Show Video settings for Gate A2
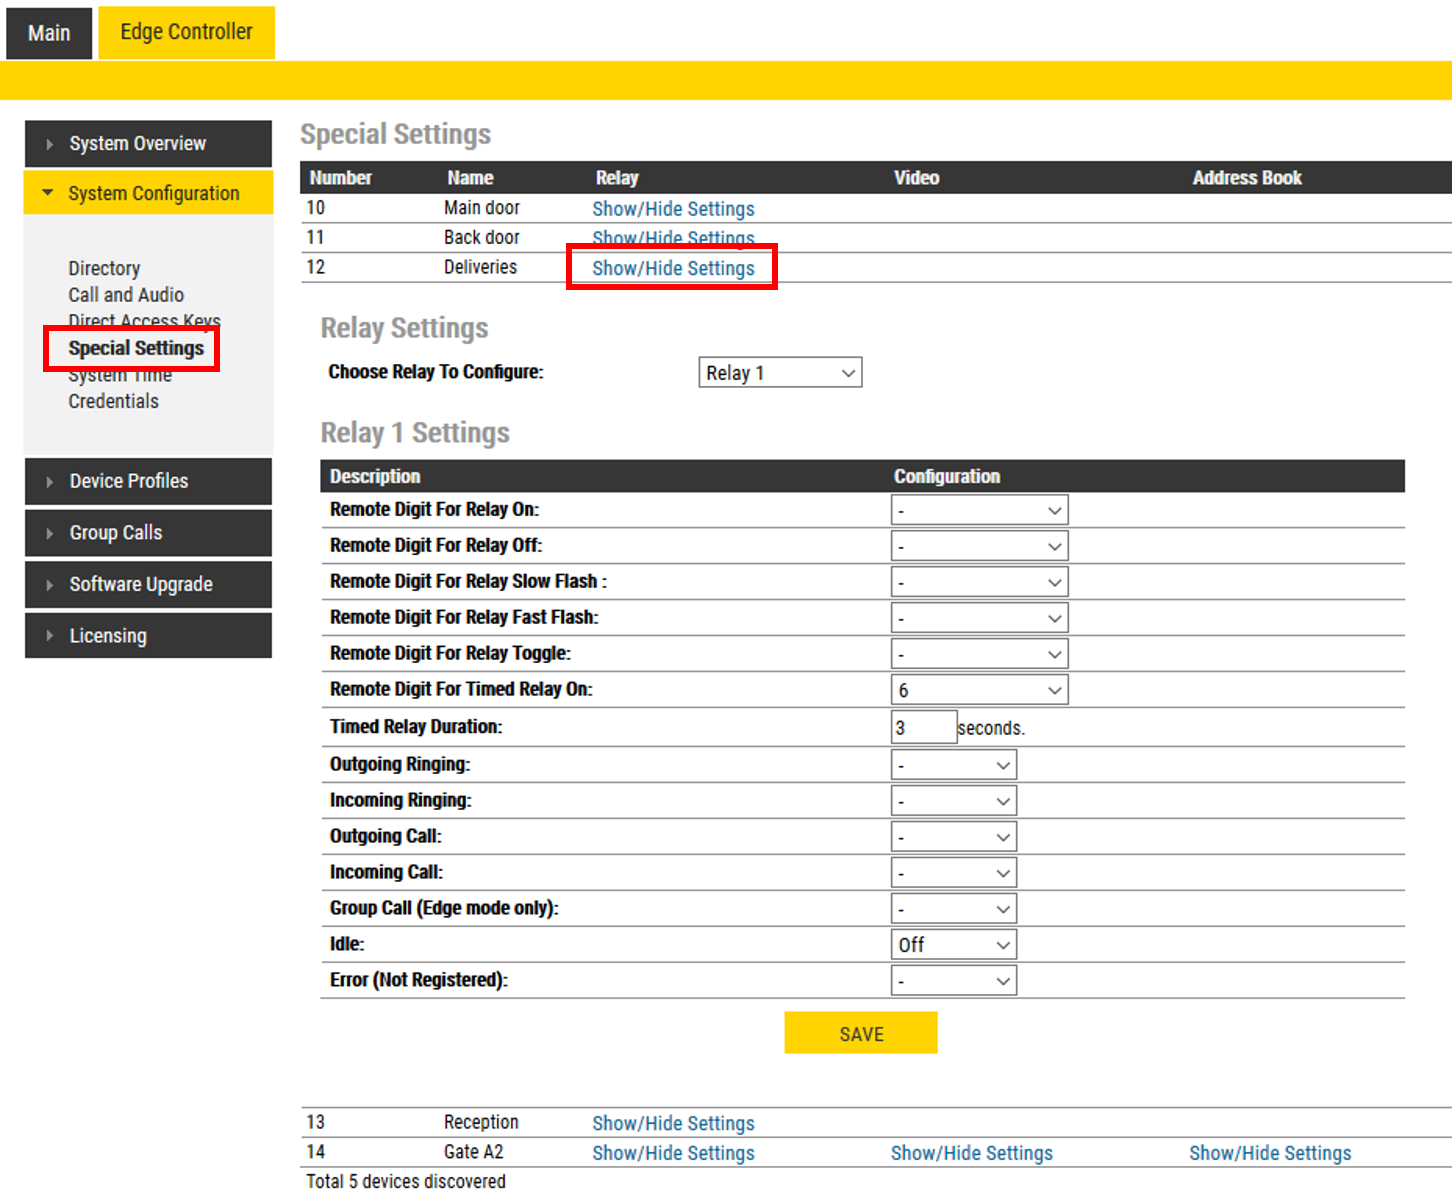Image resolution: width=1452 pixels, height=1199 pixels. click(x=971, y=1153)
